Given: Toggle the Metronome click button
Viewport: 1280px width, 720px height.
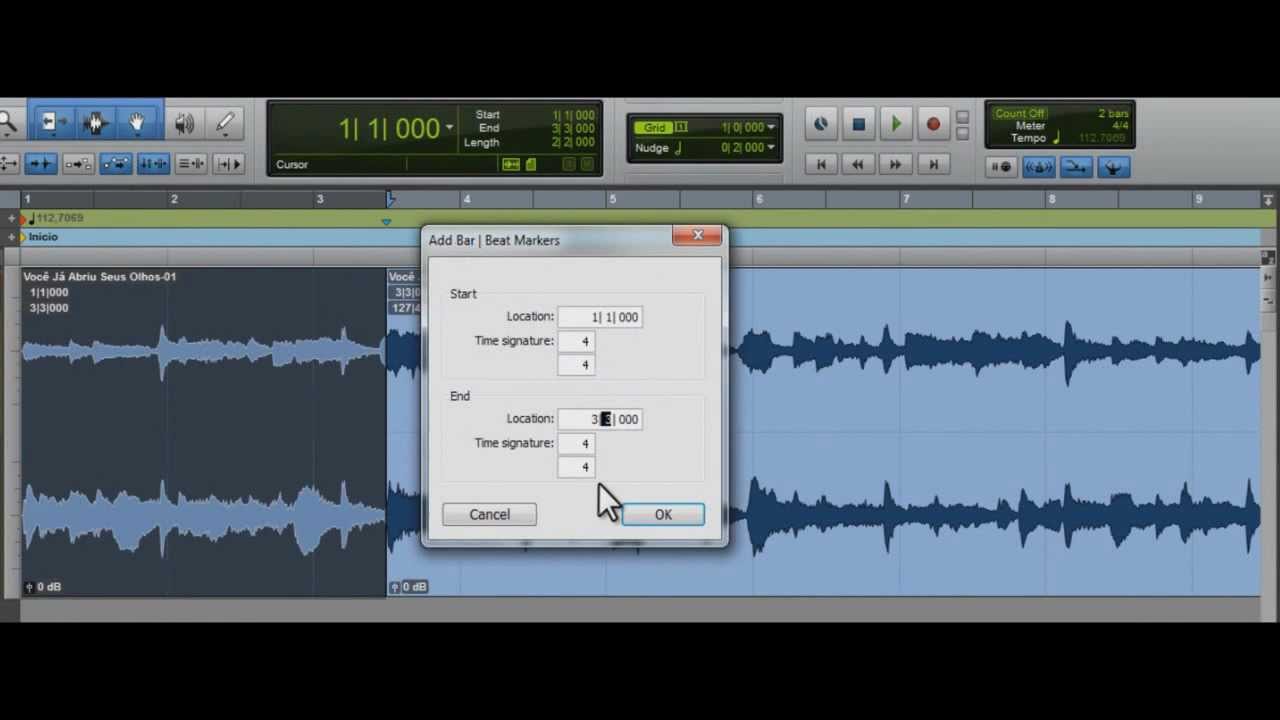Looking at the screenshot, I should (x=1038, y=167).
